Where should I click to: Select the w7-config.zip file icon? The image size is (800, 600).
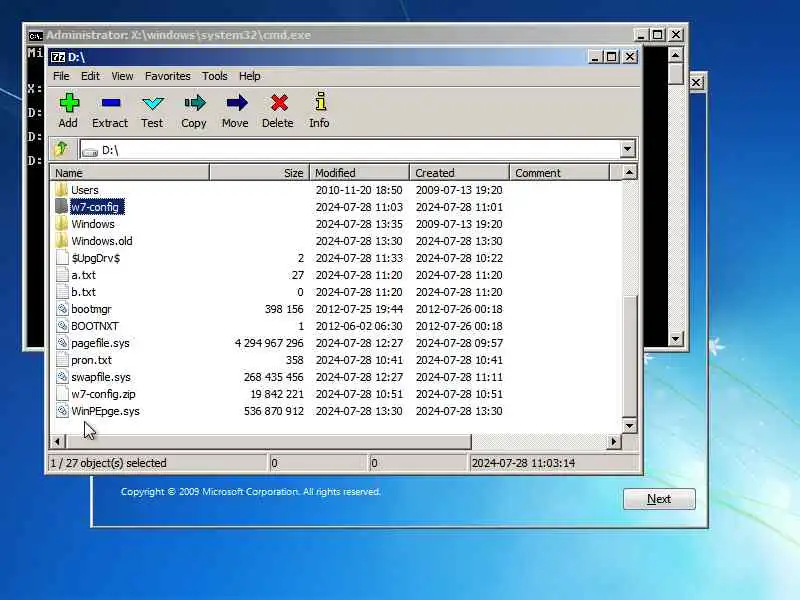(62, 394)
